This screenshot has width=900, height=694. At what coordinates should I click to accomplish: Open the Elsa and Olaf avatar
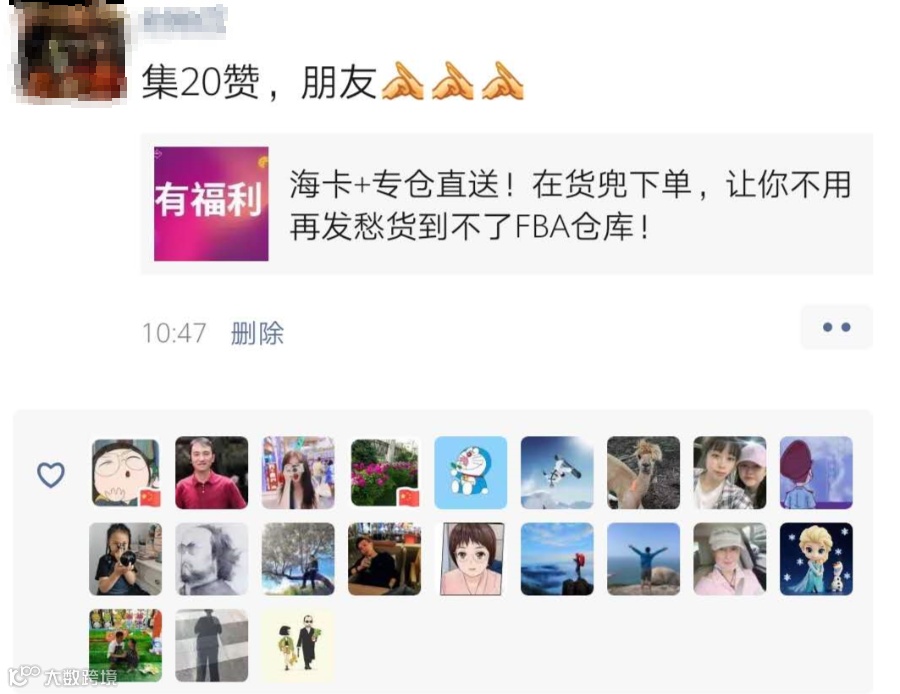816,559
